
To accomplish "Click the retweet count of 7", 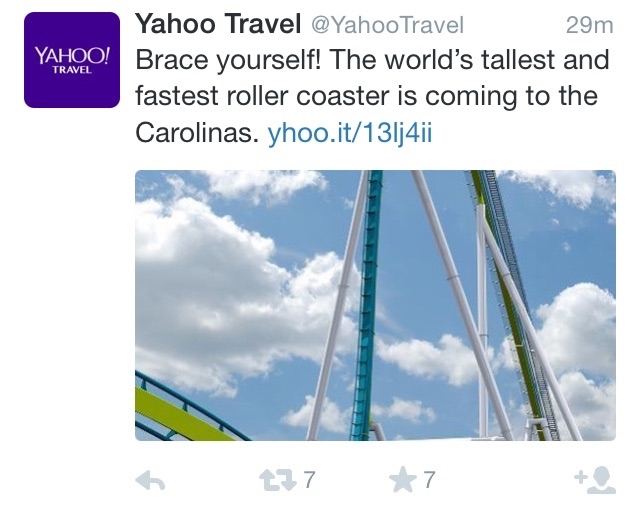I will [310, 480].
